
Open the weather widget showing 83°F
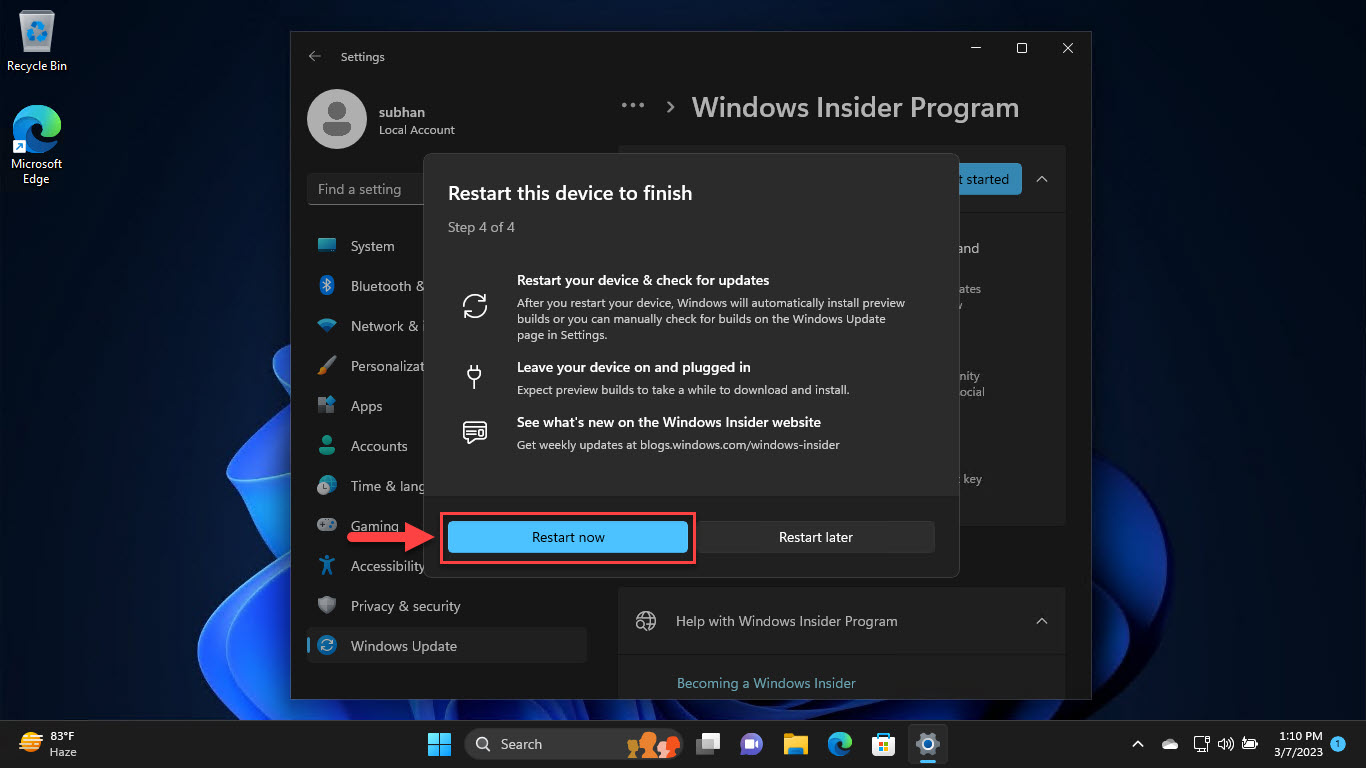coord(48,743)
